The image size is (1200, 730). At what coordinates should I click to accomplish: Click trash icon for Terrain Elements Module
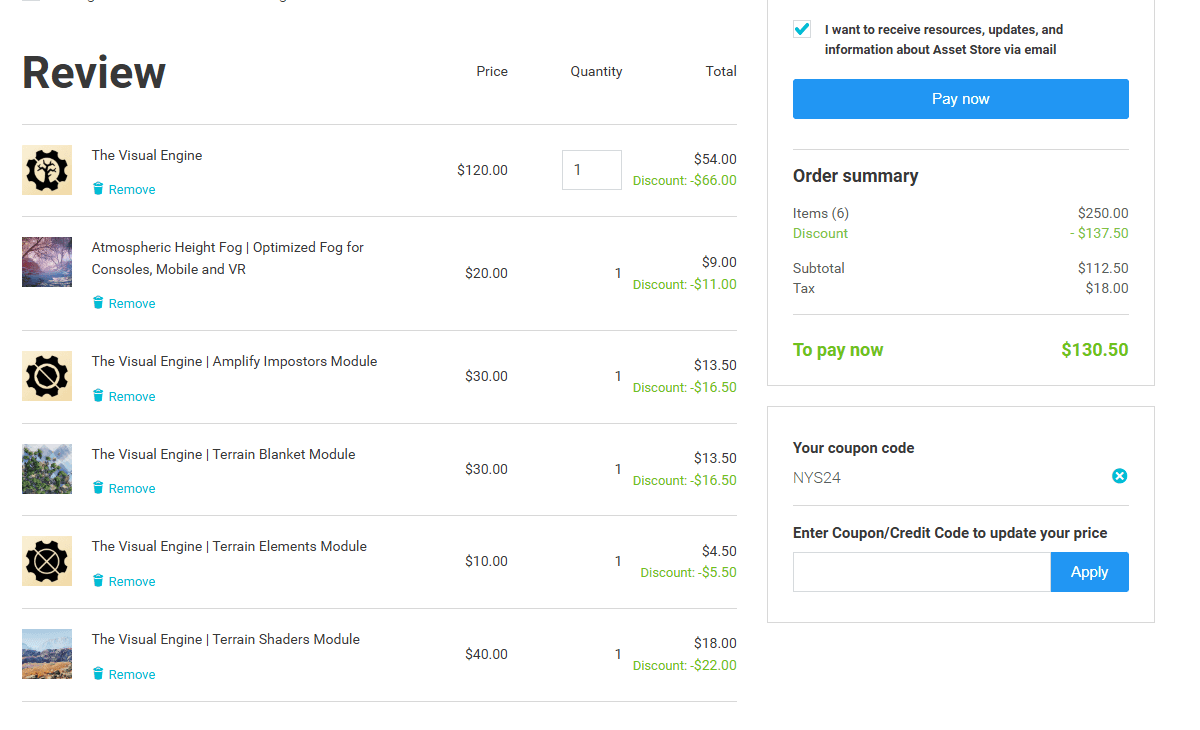(98, 581)
